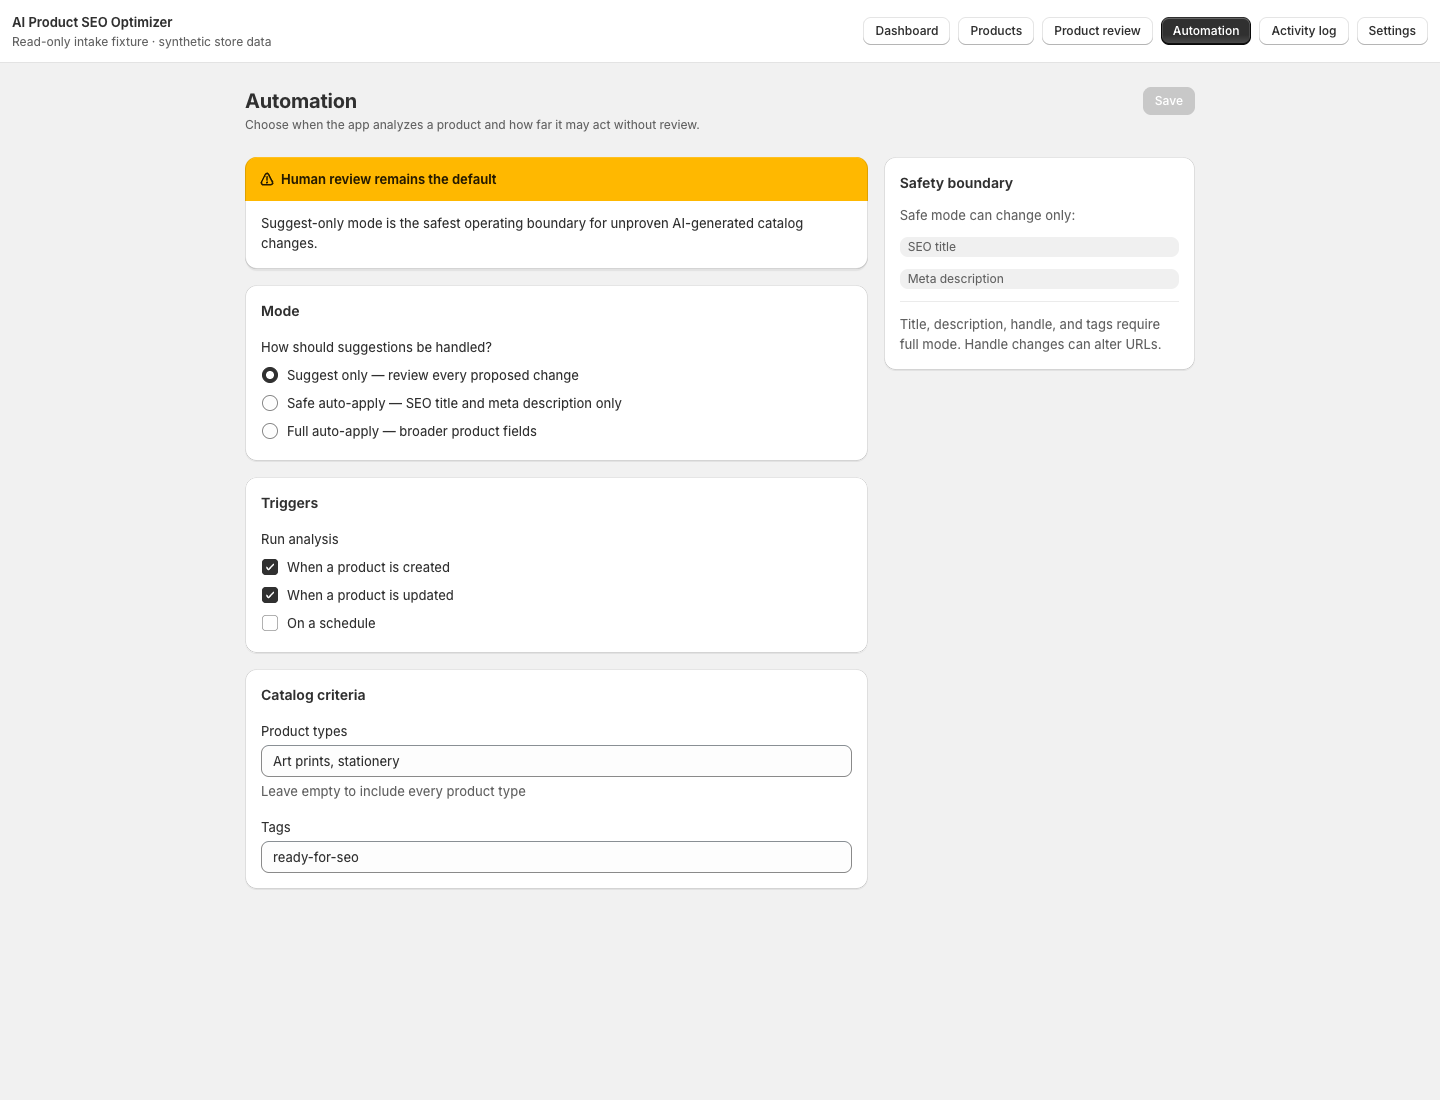Select the Automation tab

(x=1206, y=31)
